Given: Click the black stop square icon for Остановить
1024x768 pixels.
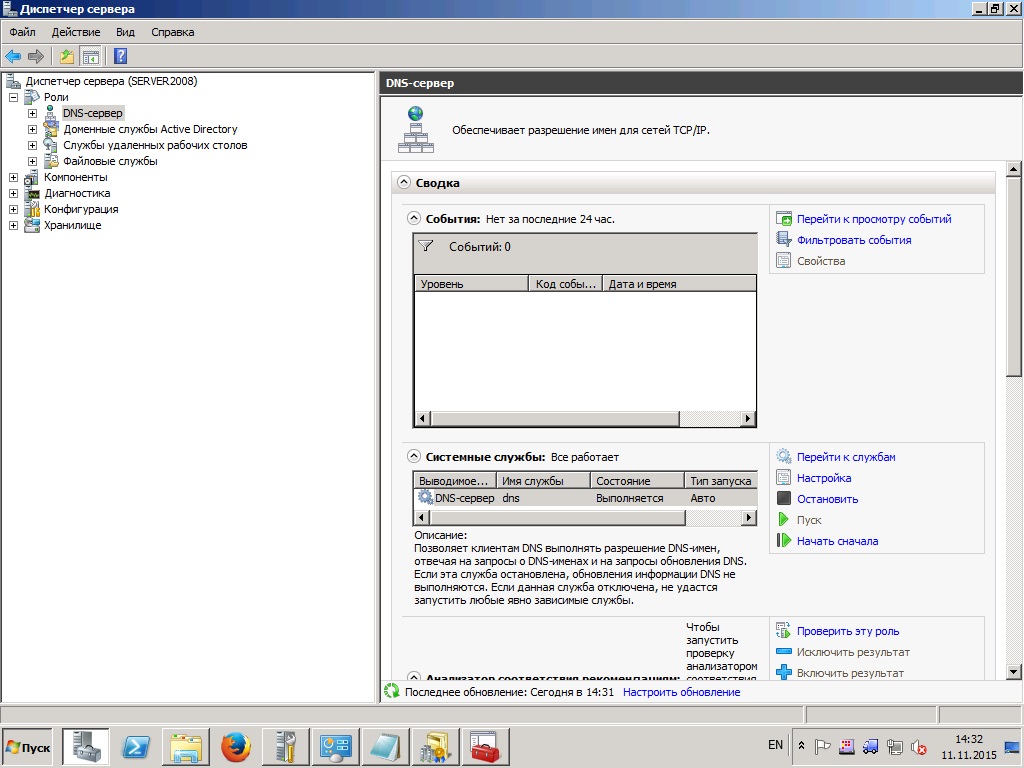Looking at the screenshot, I should click(x=784, y=498).
